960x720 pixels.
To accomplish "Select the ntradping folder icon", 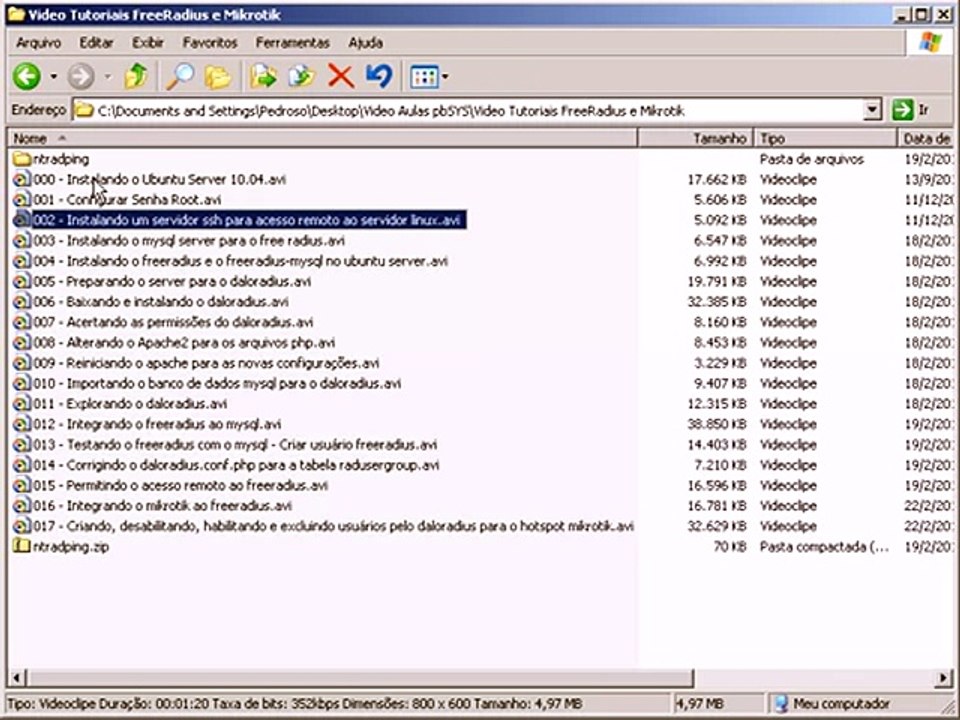I will (22, 159).
